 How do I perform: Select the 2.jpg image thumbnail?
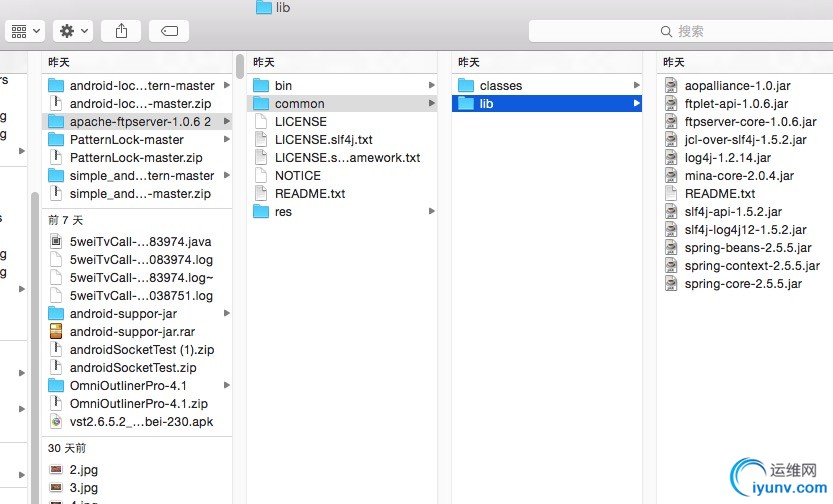(x=56, y=469)
